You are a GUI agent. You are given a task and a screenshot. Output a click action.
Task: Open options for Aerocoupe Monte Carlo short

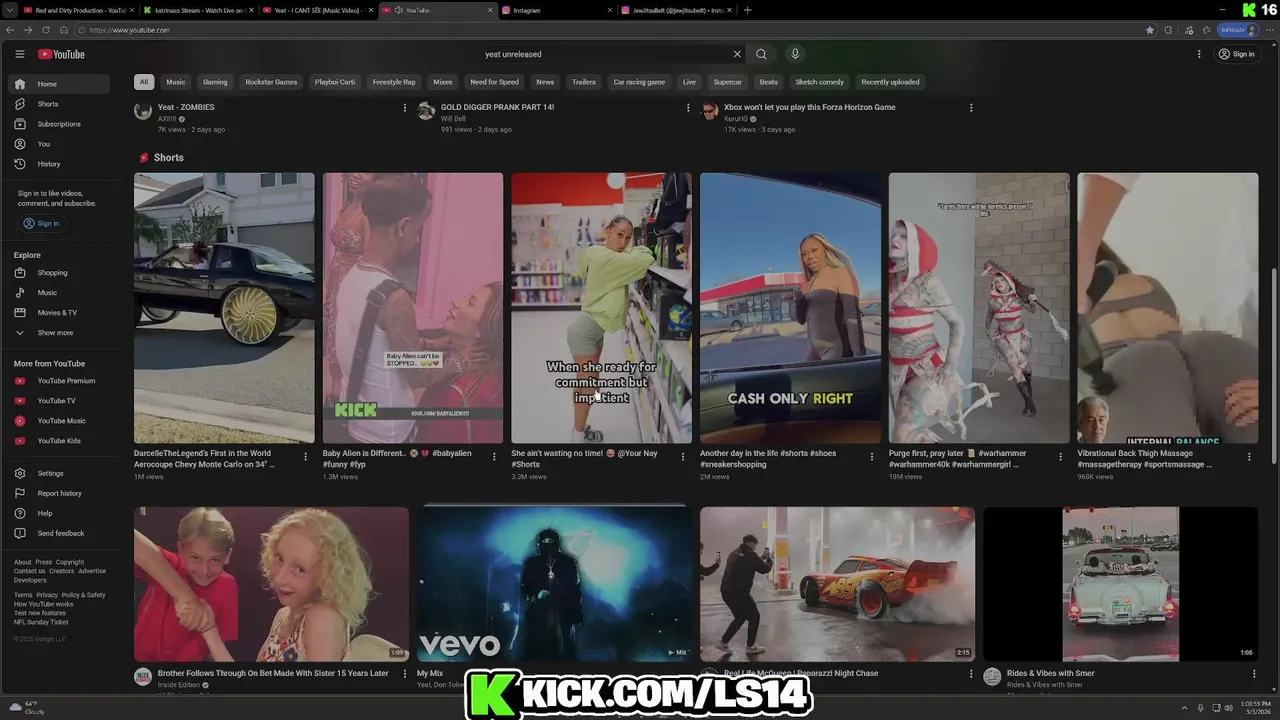click(x=306, y=456)
